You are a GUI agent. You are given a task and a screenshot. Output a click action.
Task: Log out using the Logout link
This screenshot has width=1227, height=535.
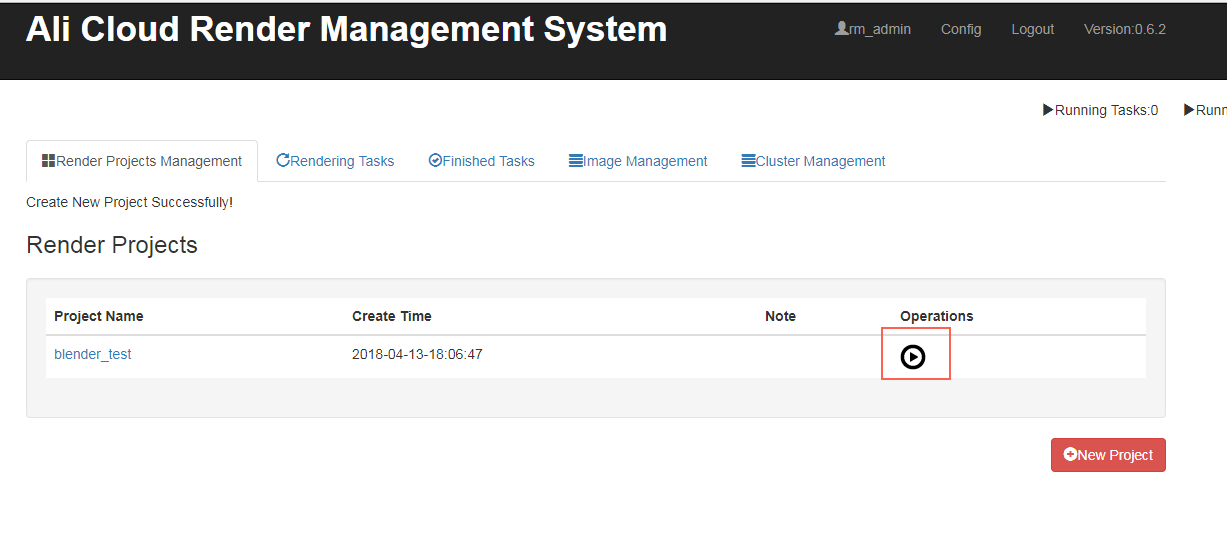pos(1032,29)
